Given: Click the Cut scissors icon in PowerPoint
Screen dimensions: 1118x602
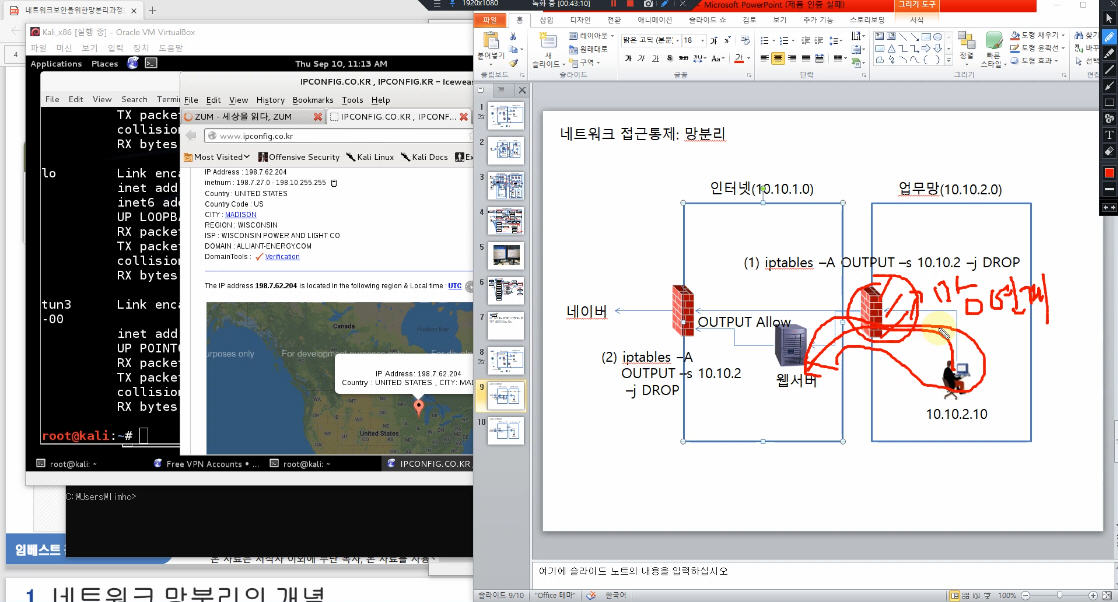Looking at the screenshot, I should coord(513,36).
